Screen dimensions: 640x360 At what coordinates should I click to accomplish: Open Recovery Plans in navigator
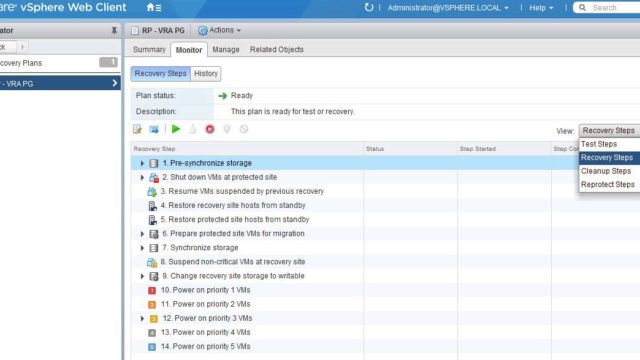(60, 63)
